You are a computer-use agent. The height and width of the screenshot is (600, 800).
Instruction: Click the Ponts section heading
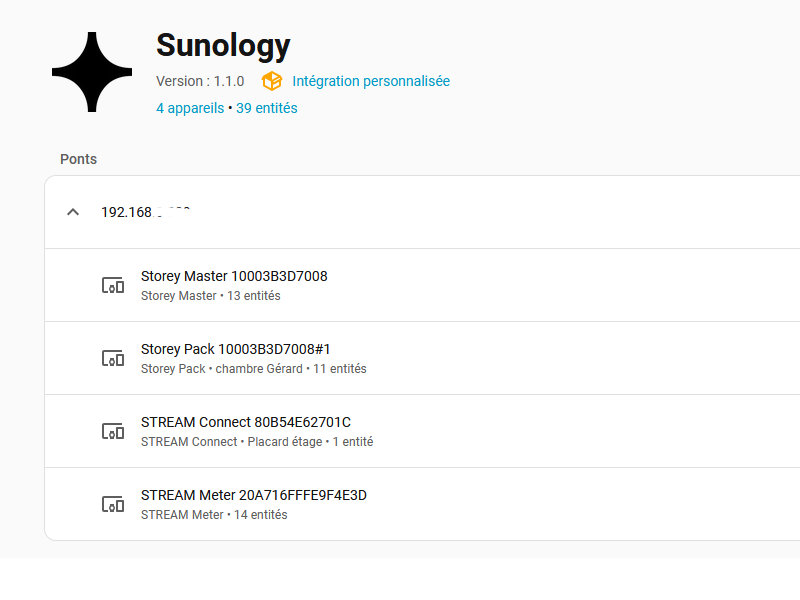[78, 159]
